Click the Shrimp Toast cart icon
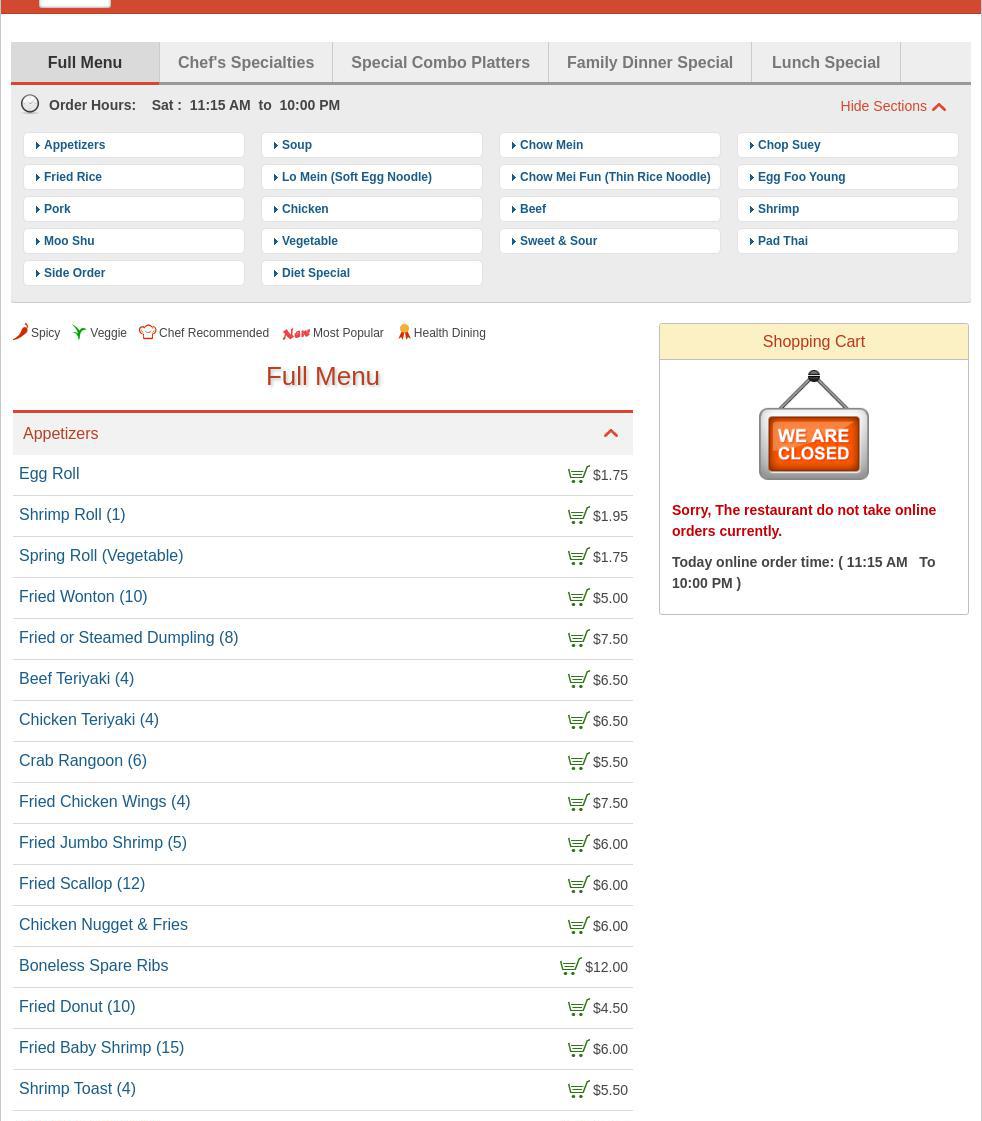This screenshot has width=982, height=1121. coord(578,1090)
